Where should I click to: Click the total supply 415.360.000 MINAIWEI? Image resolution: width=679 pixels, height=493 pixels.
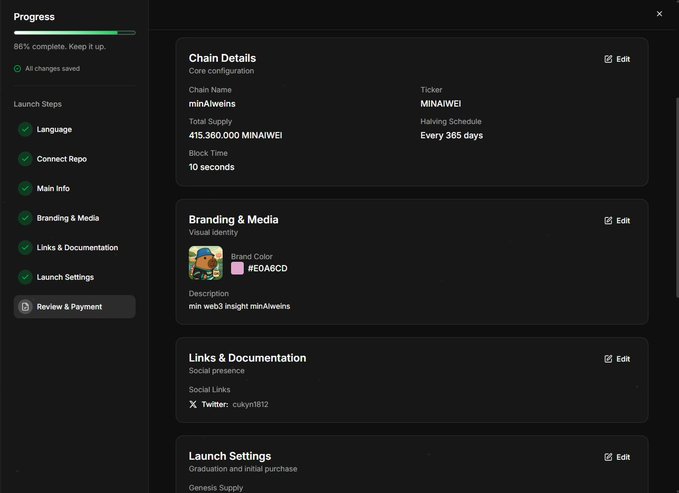235,135
